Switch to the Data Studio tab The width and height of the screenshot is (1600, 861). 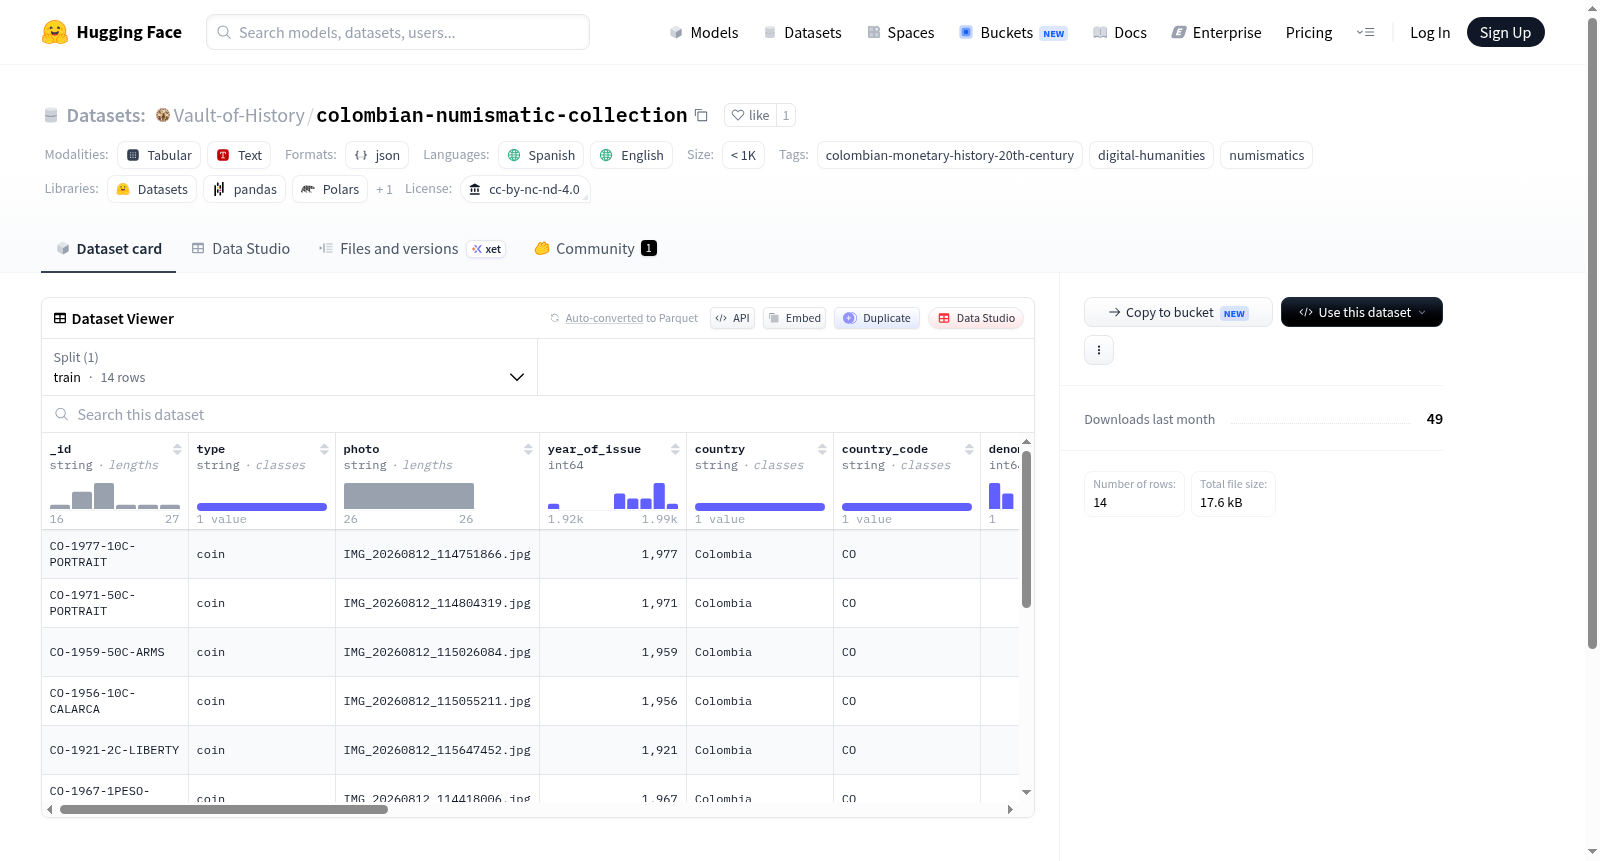tap(241, 249)
